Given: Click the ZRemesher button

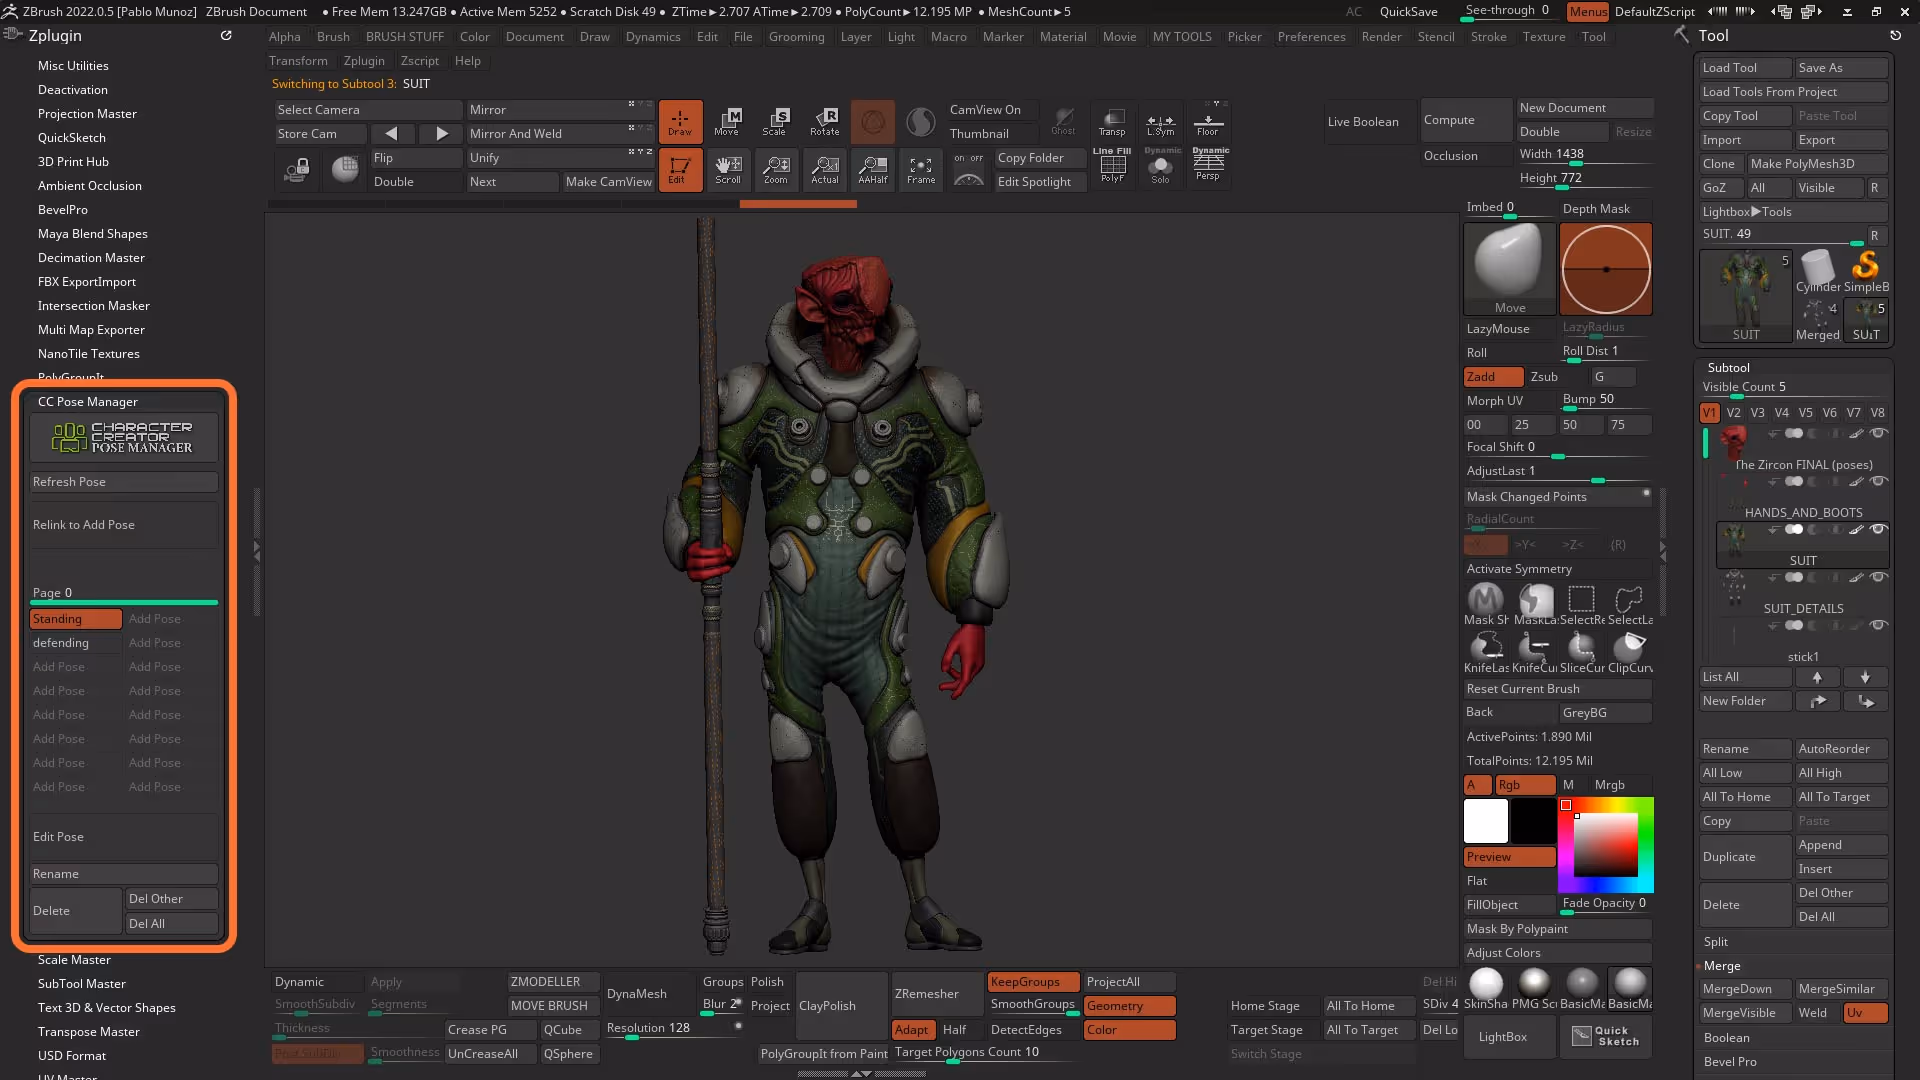Looking at the screenshot, I should pos(936,994).
